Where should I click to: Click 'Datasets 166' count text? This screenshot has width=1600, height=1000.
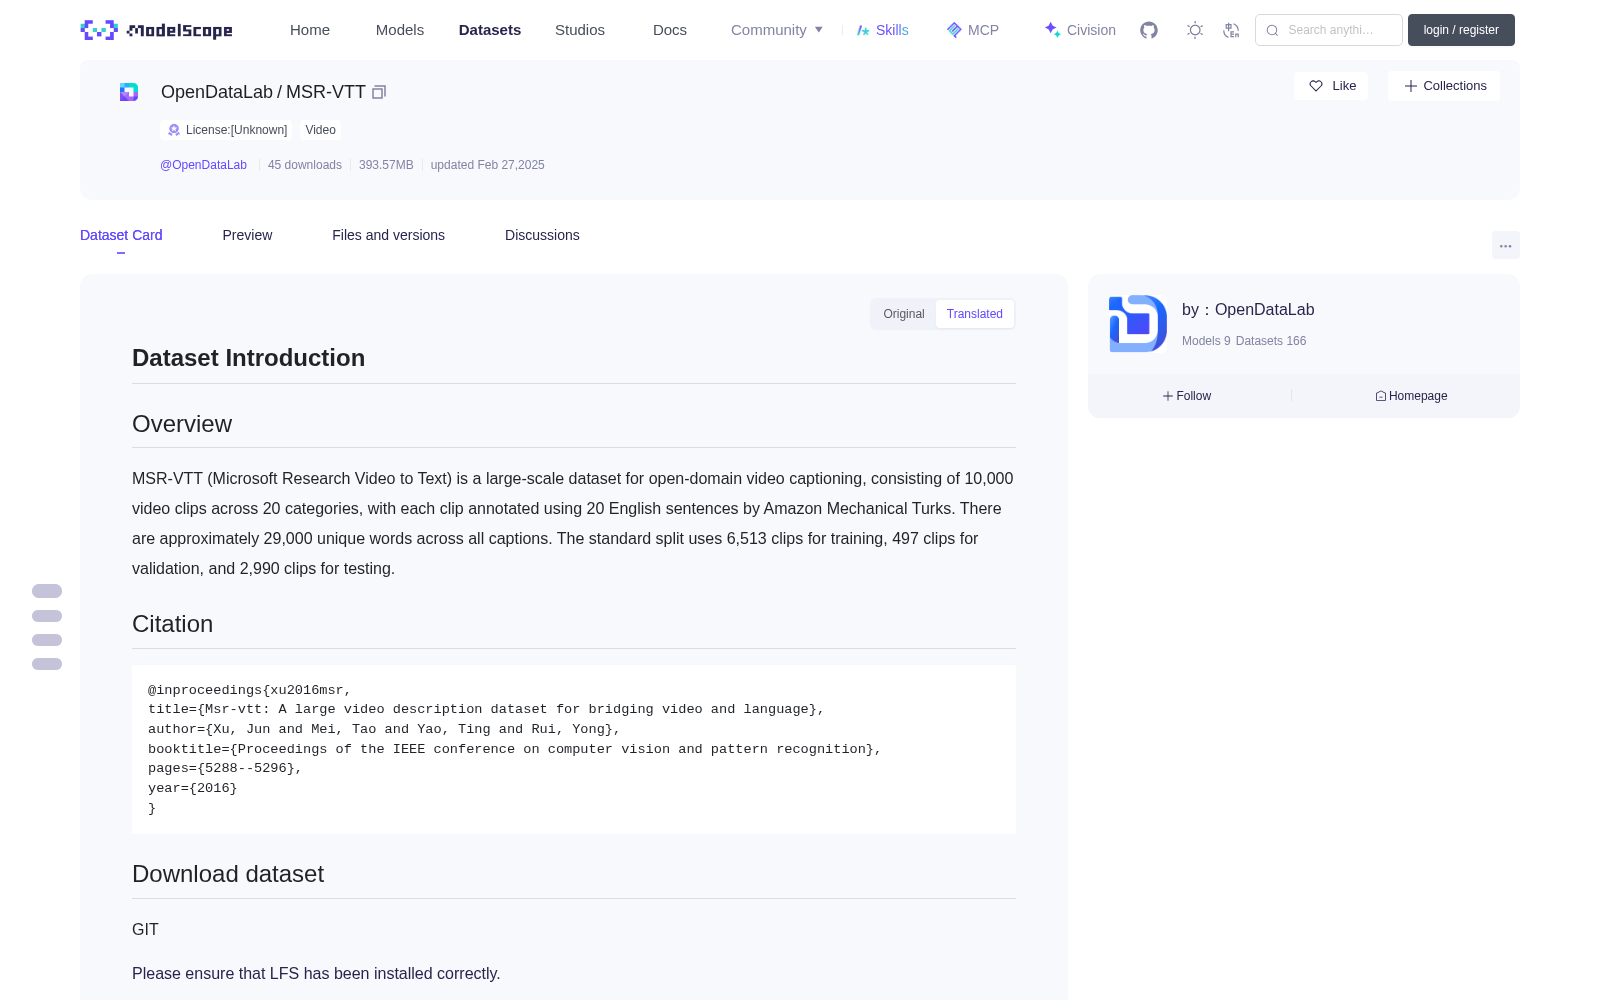(x=1271, y=341)
